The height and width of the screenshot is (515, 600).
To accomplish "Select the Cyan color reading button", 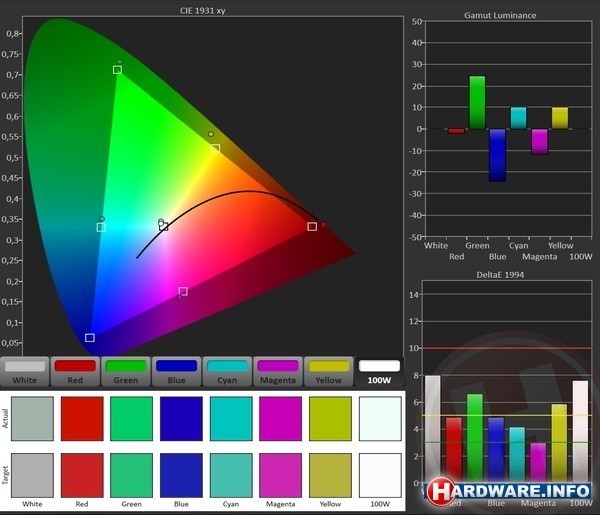I will 227,371.
